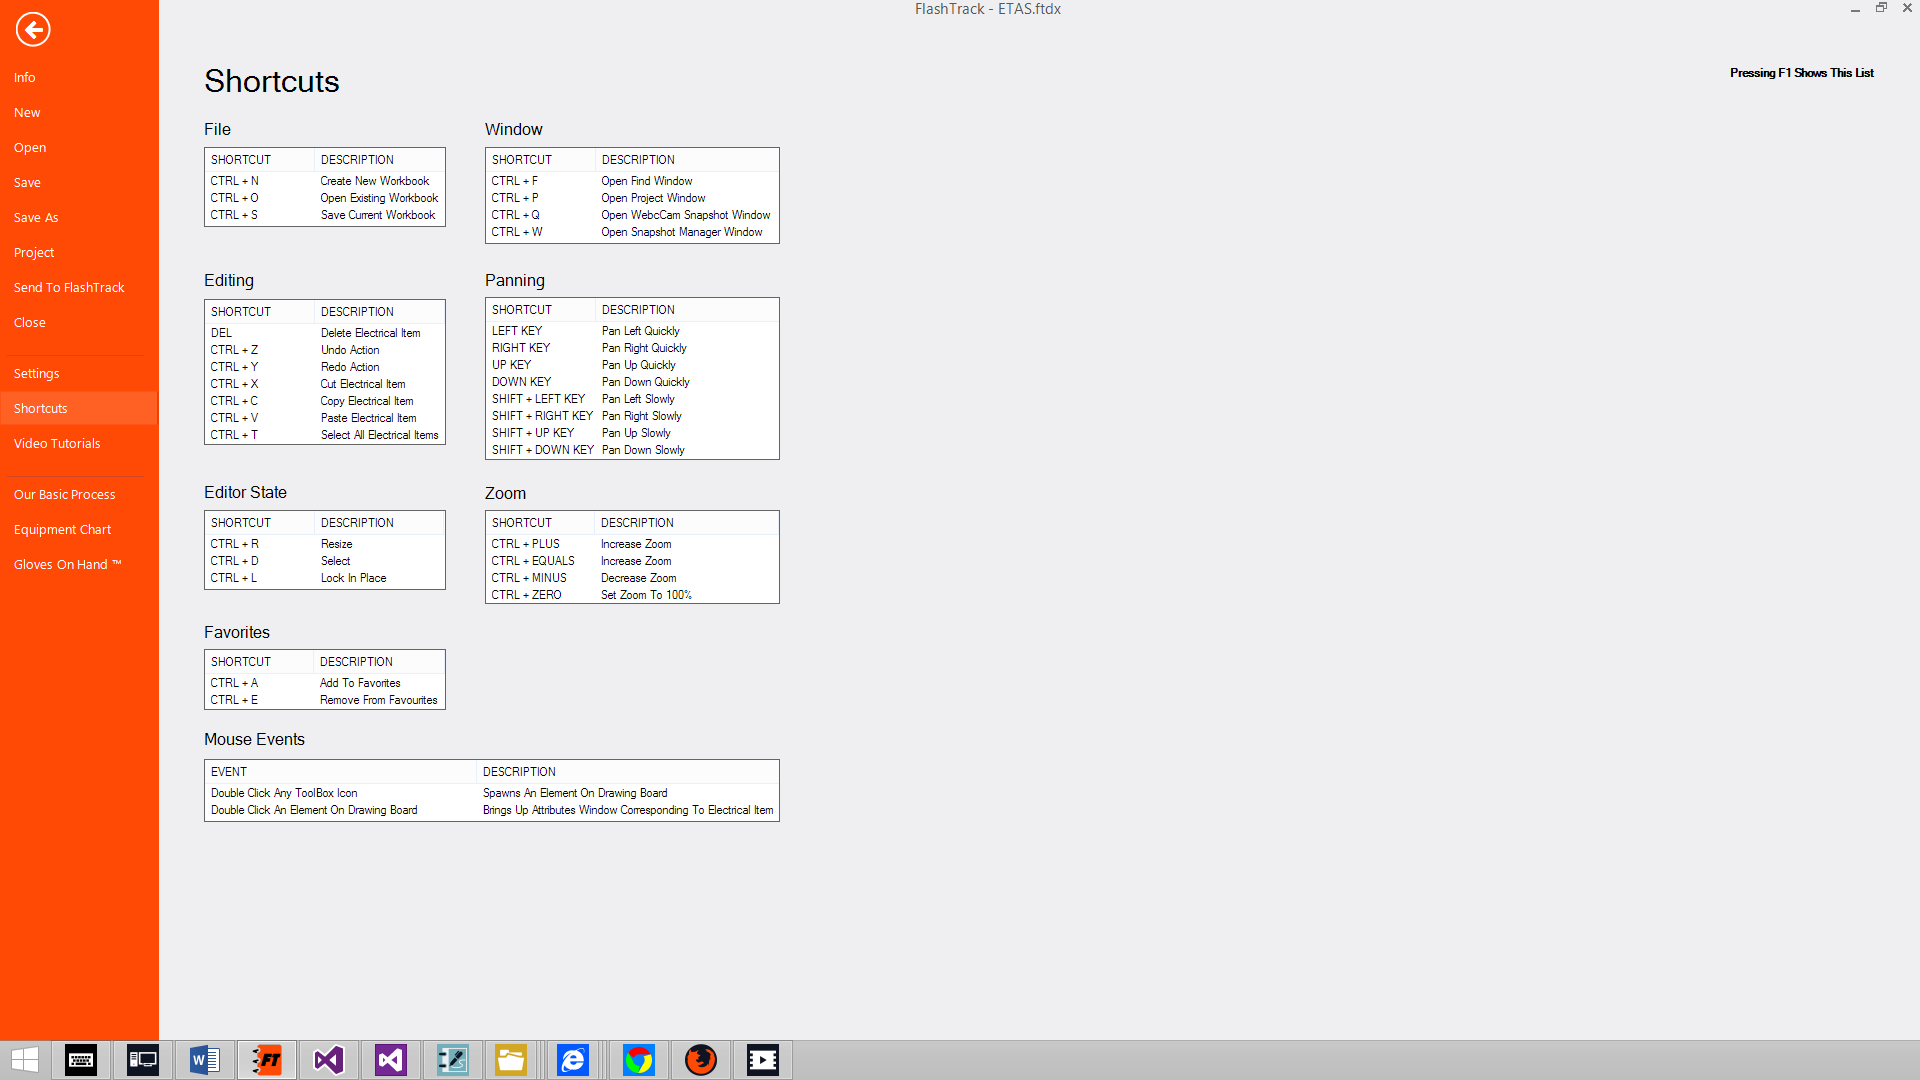Launch Firefox from the taskbar

701,1060
